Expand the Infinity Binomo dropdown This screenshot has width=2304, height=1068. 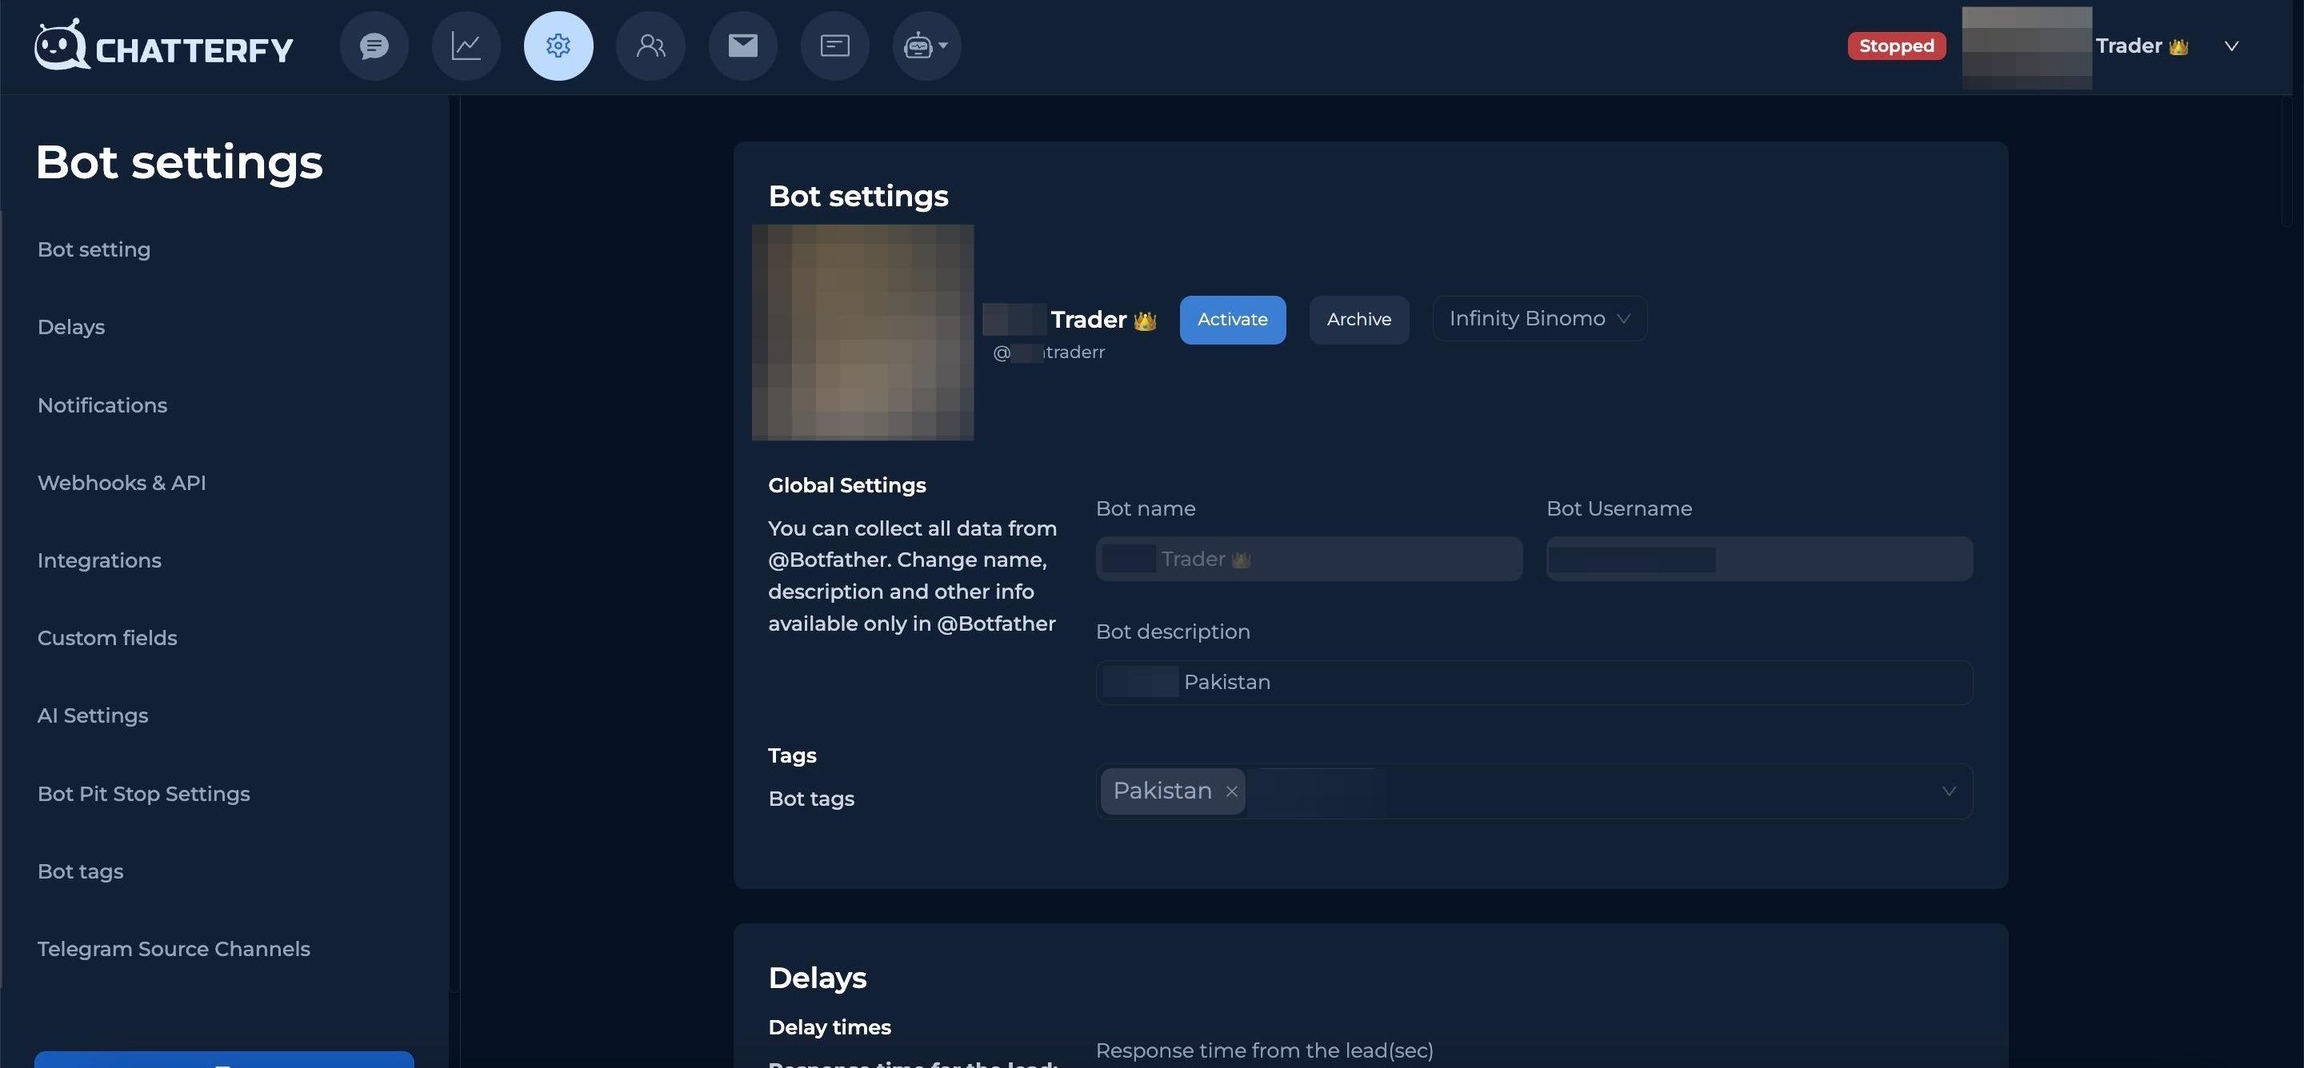point(1539,319)
